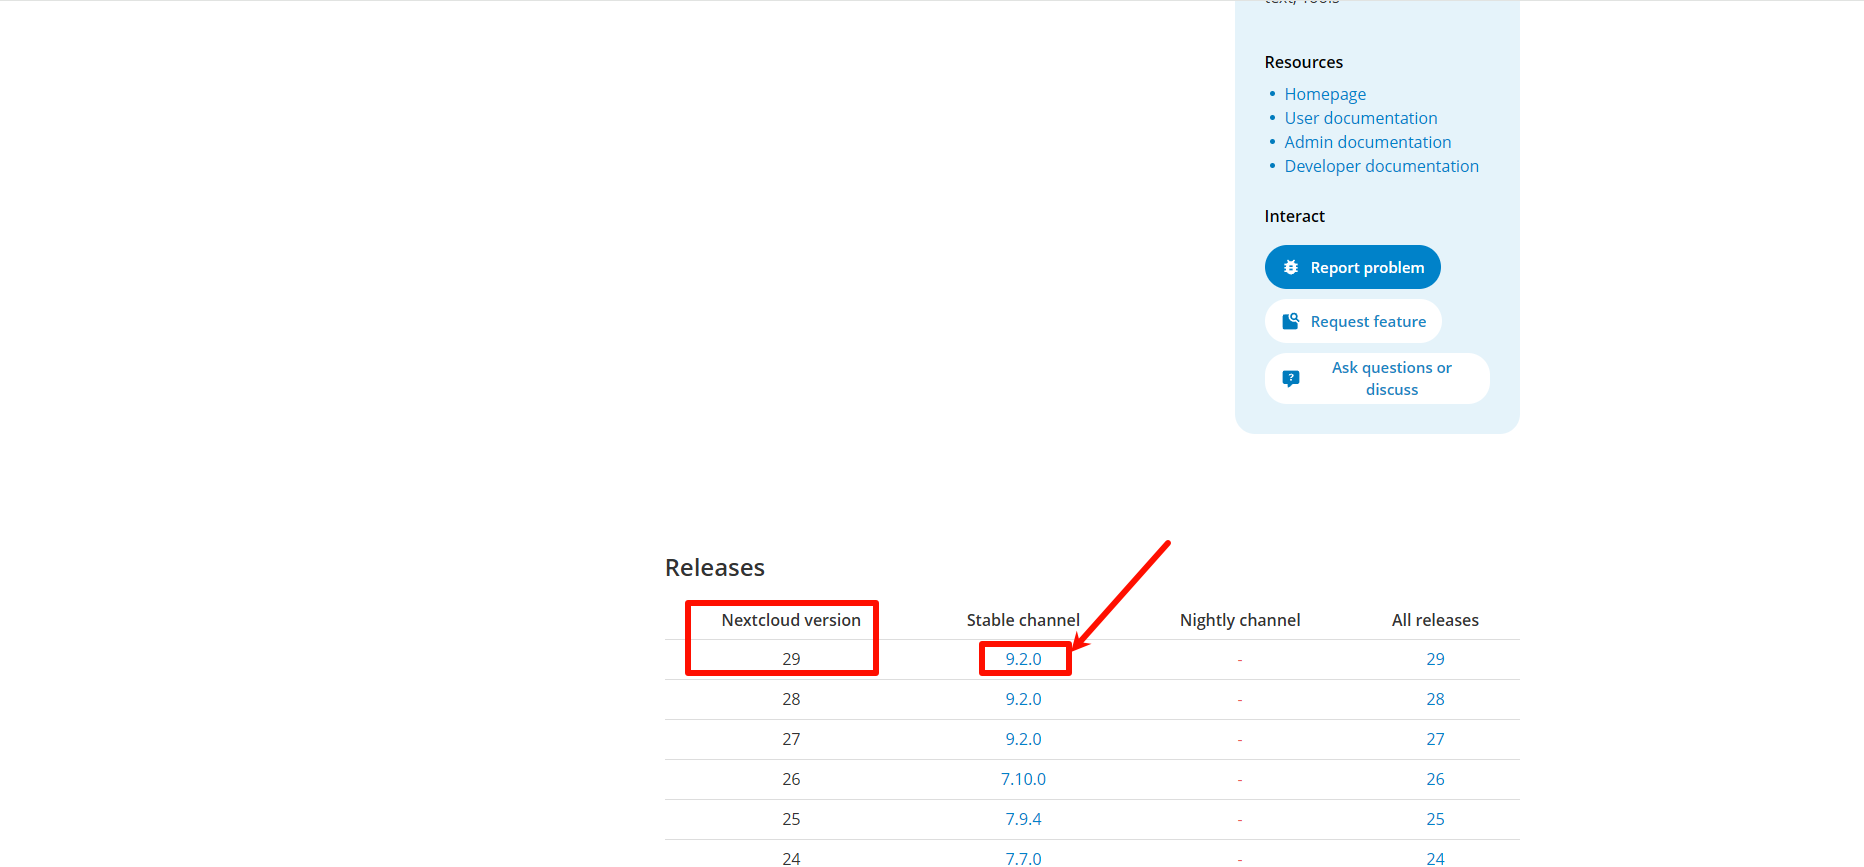The width and height of the screenshot is (1864, 867).
Task: Click the Report problem button label
Action: (1367, 267)
